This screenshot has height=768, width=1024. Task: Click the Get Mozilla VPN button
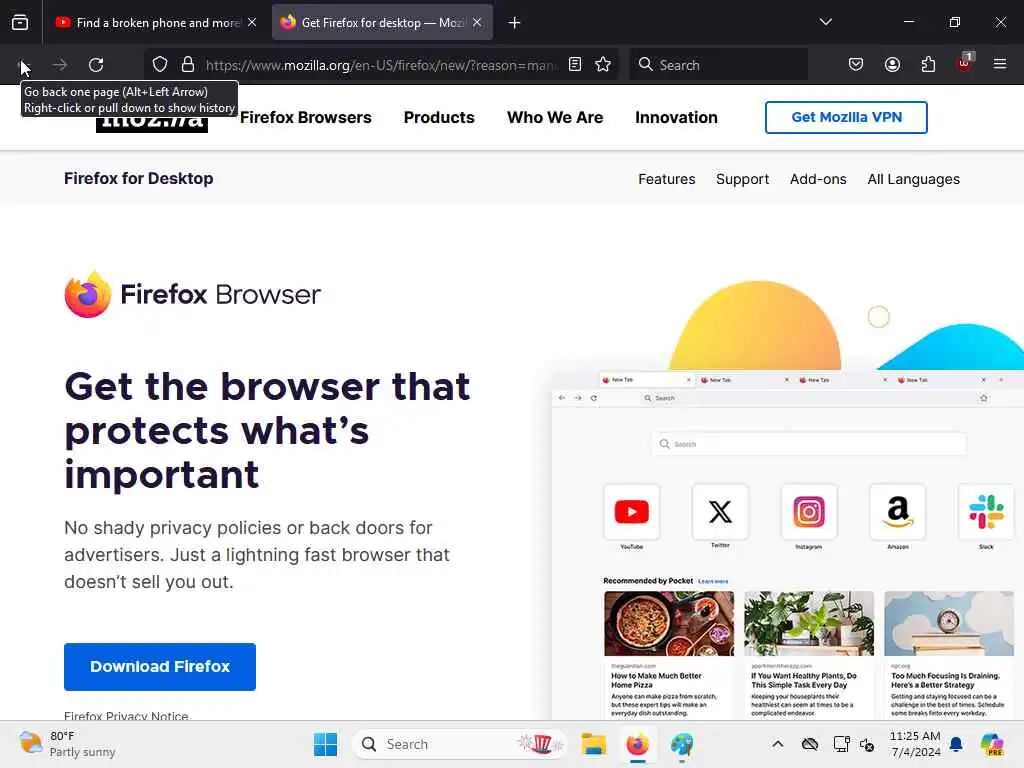846,118
